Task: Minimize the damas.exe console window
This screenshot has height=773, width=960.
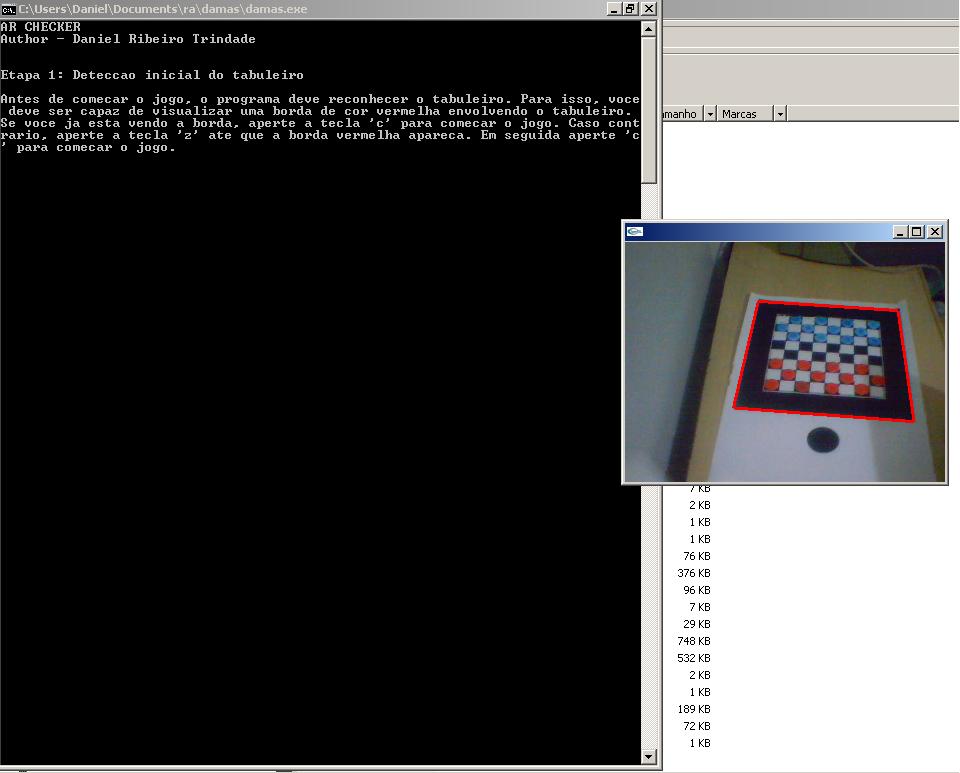Action: [x=612, y=8]
